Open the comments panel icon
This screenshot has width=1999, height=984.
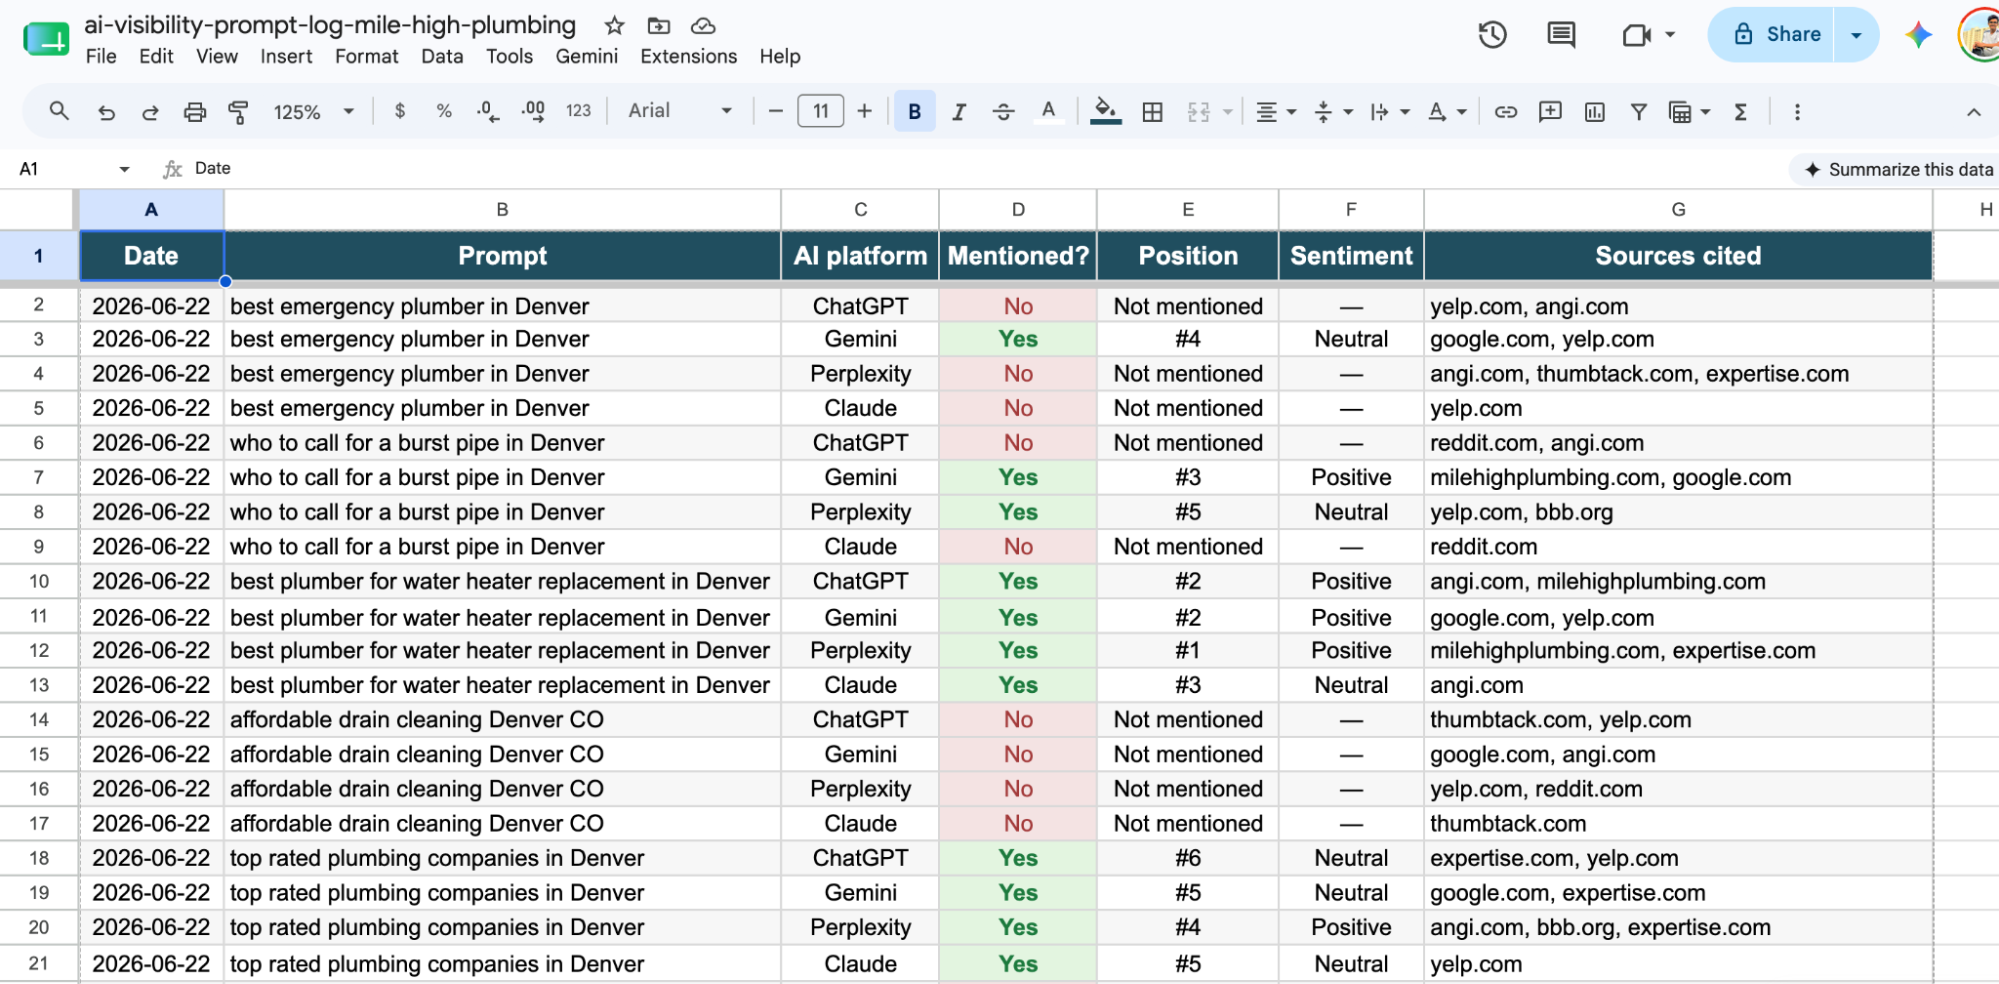1561,35
